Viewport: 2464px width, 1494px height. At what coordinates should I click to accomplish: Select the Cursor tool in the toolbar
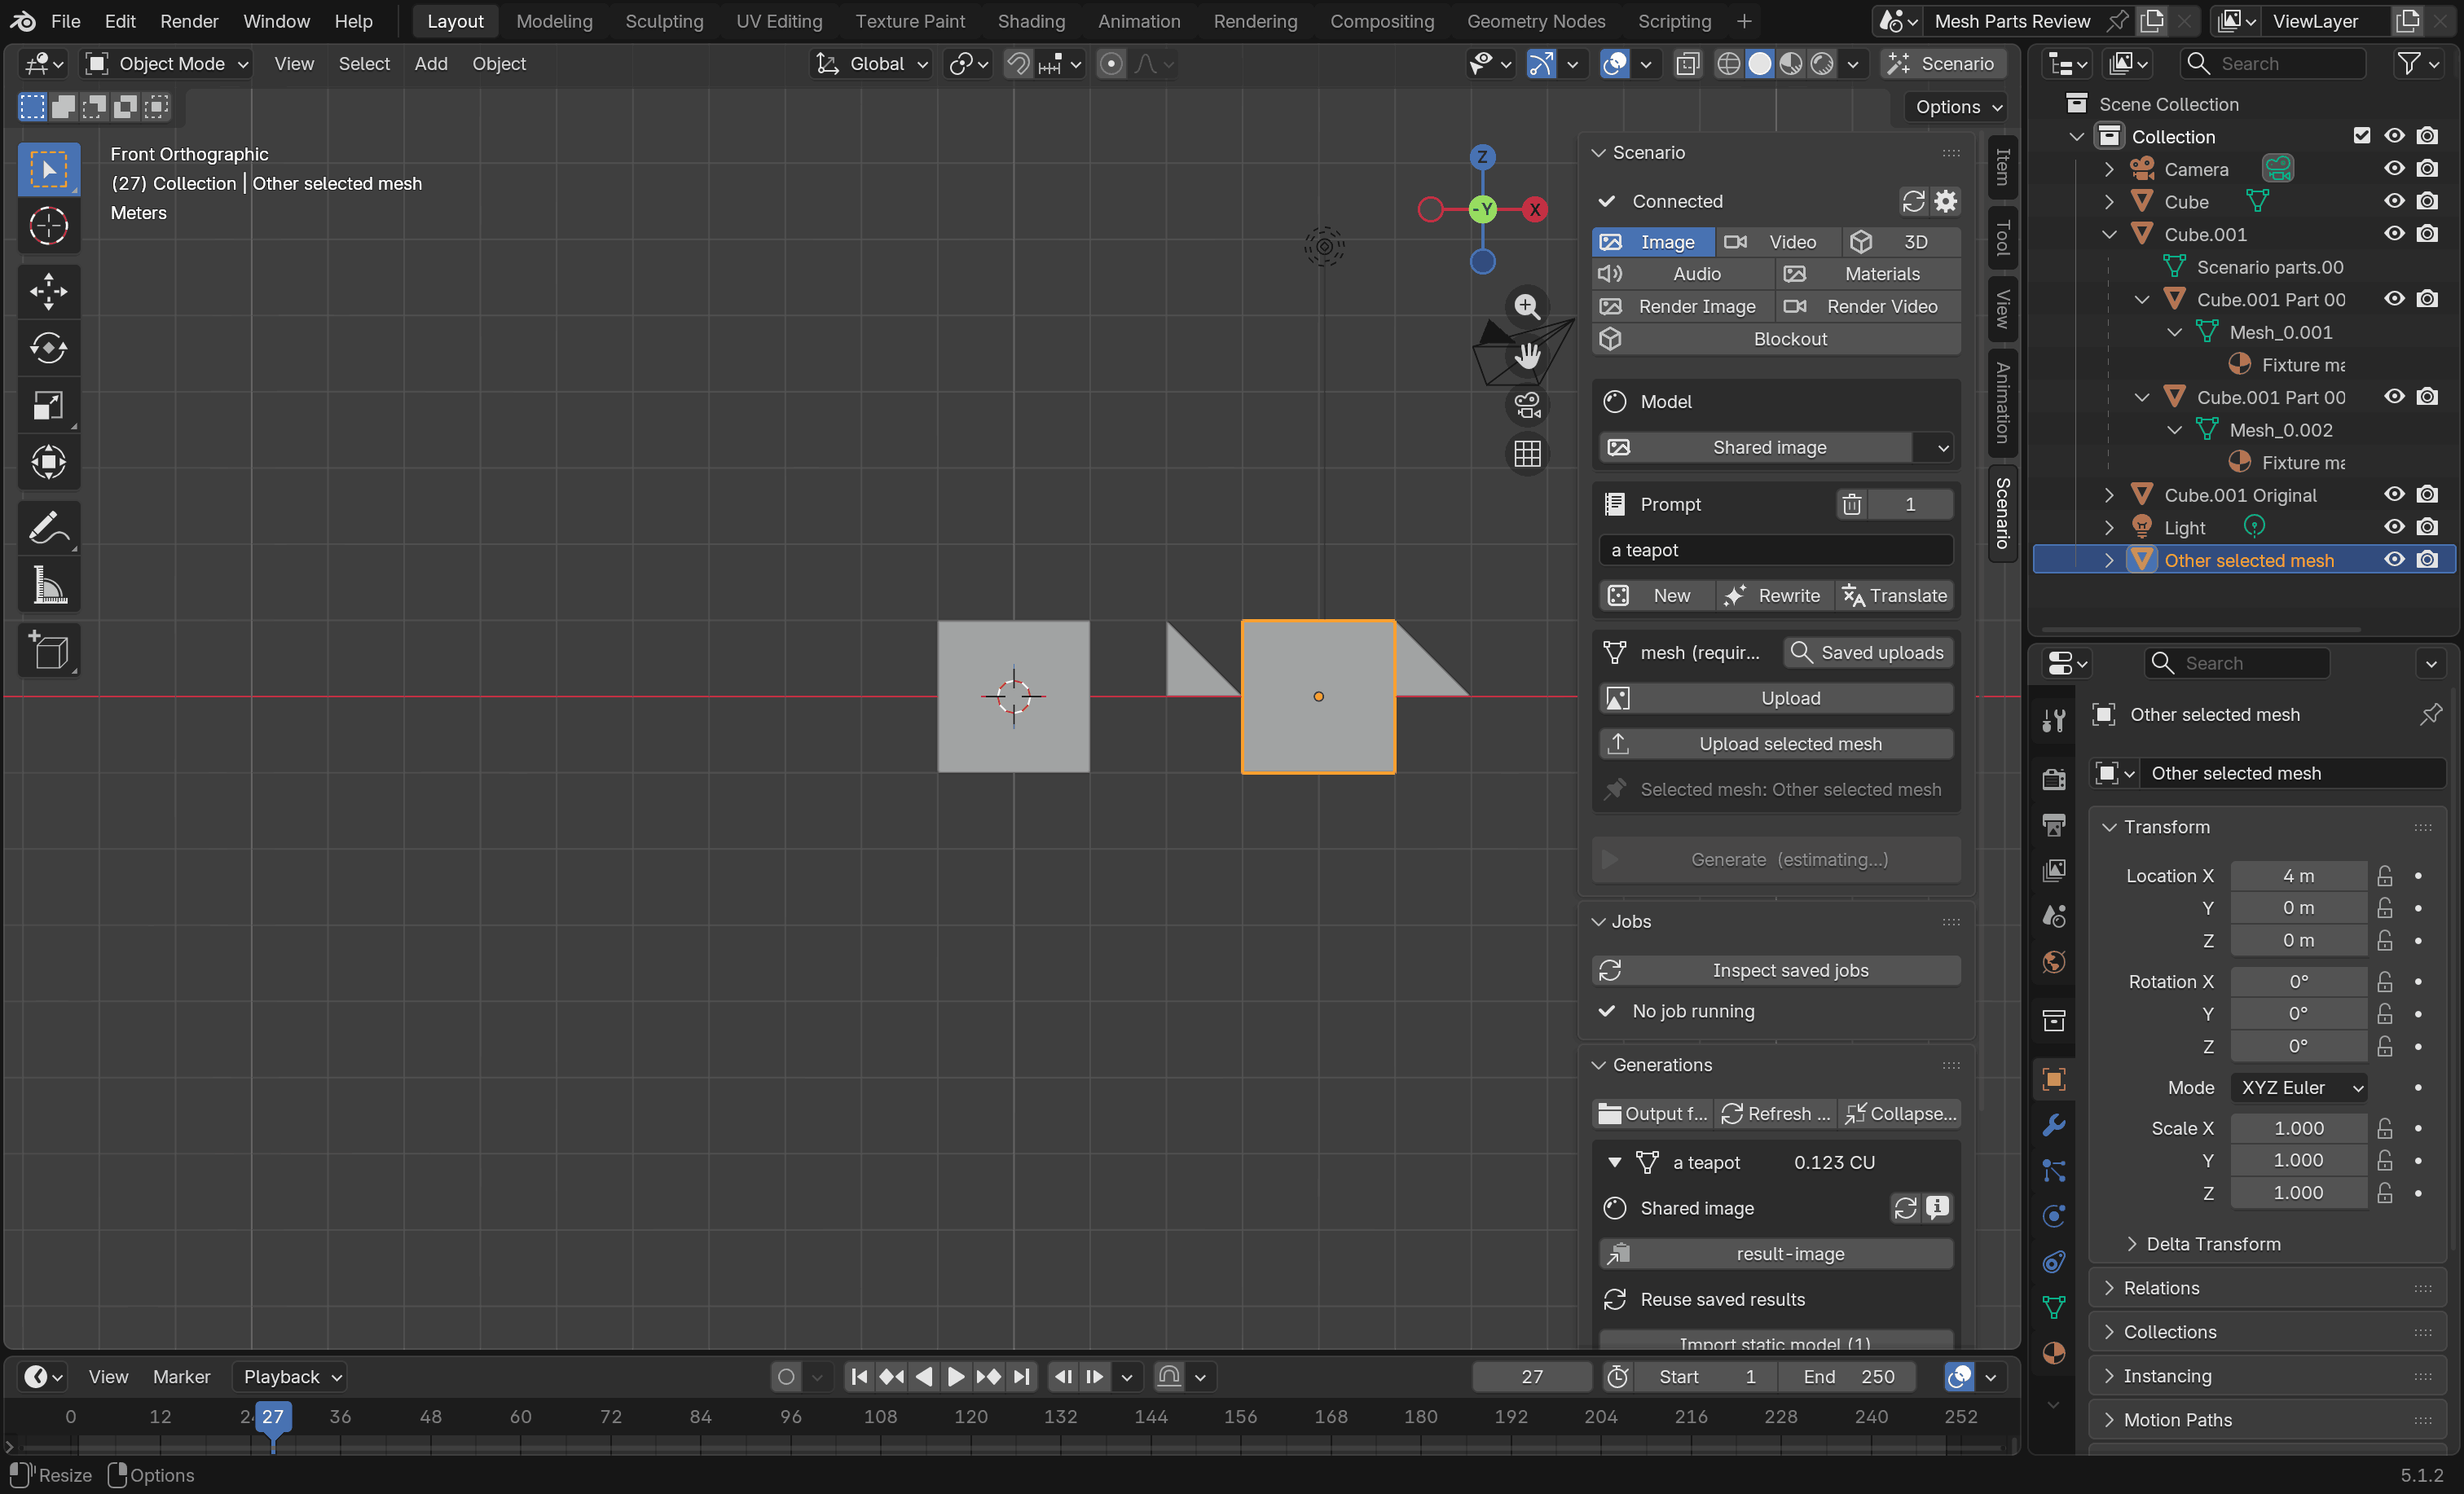[48, 226]
